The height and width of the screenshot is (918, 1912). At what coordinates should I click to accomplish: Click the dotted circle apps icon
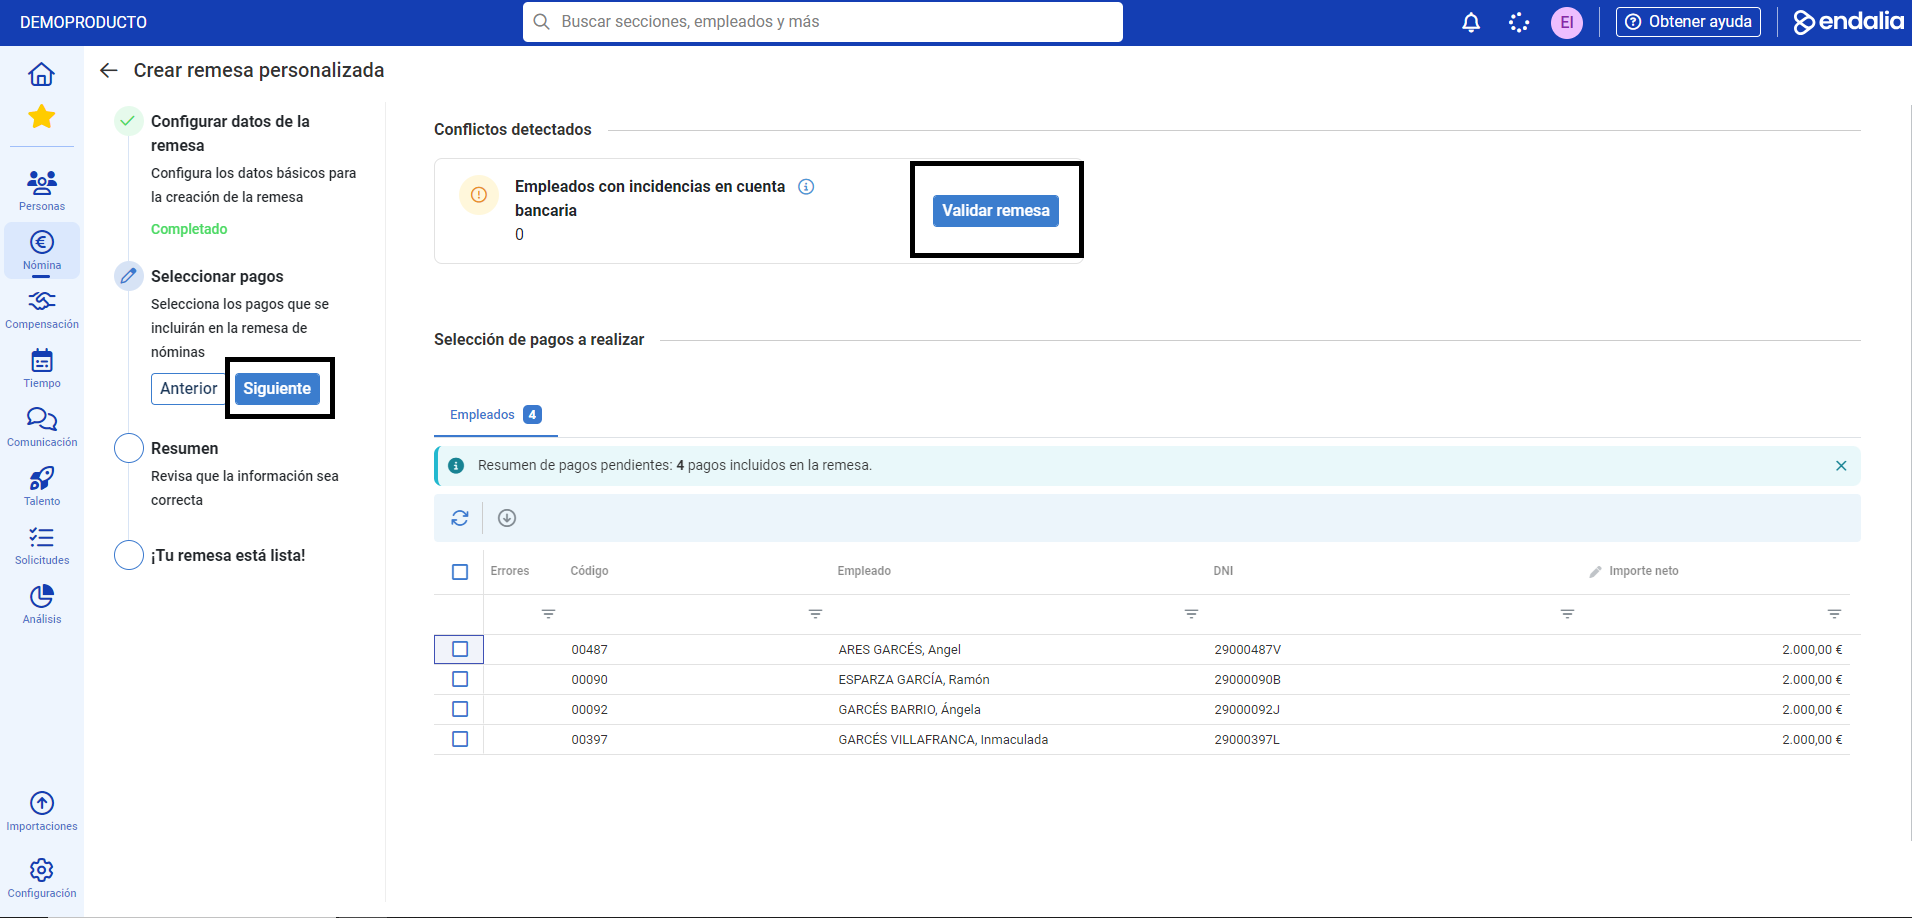click(1519, 22)
